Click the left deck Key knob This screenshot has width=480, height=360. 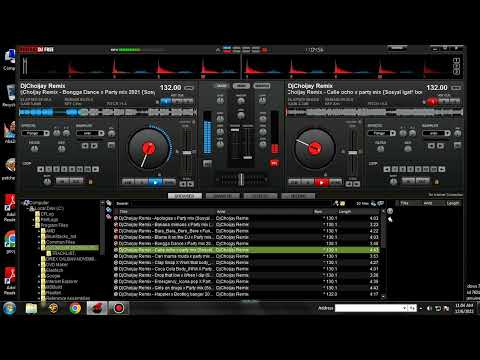coord(62,148)
